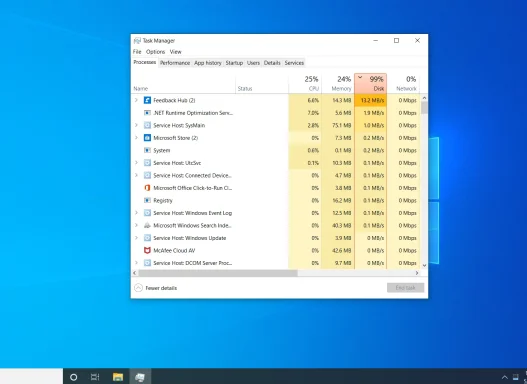This screenshot has width=527, height=384.
Task: Click the vertical scrollbar thumb
Action: tap(424, 108)
